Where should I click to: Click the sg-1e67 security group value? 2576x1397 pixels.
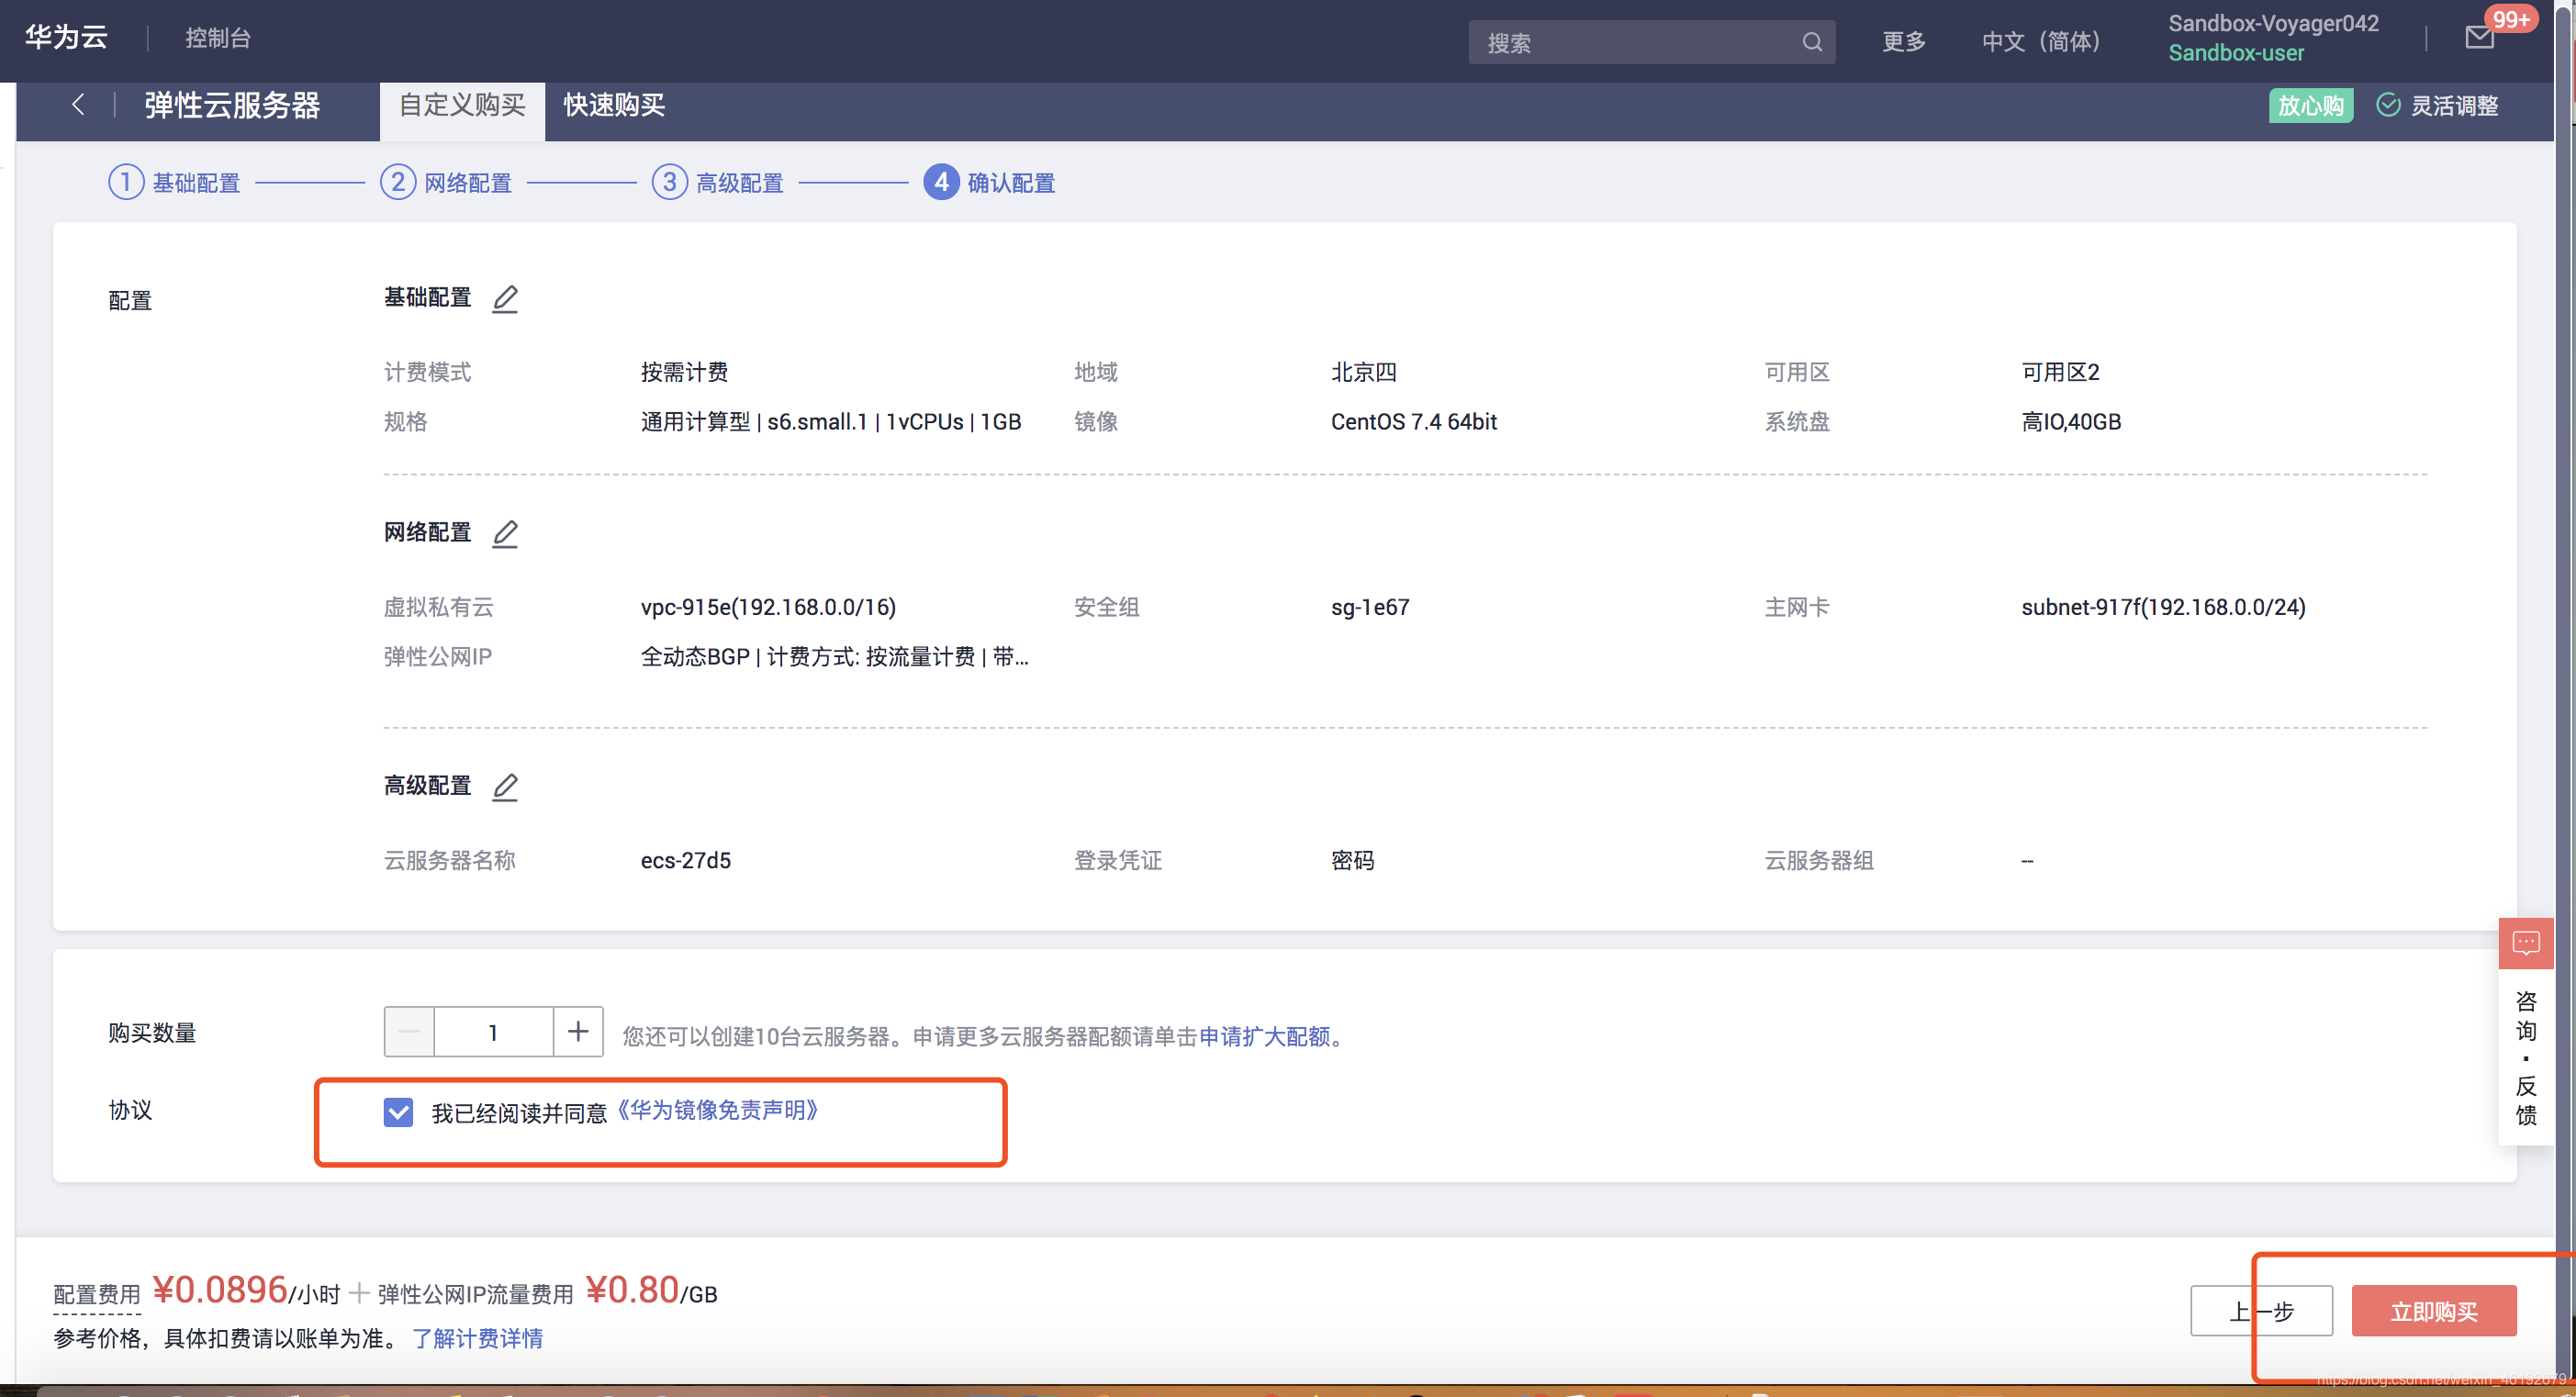(x=1370, y=607)
